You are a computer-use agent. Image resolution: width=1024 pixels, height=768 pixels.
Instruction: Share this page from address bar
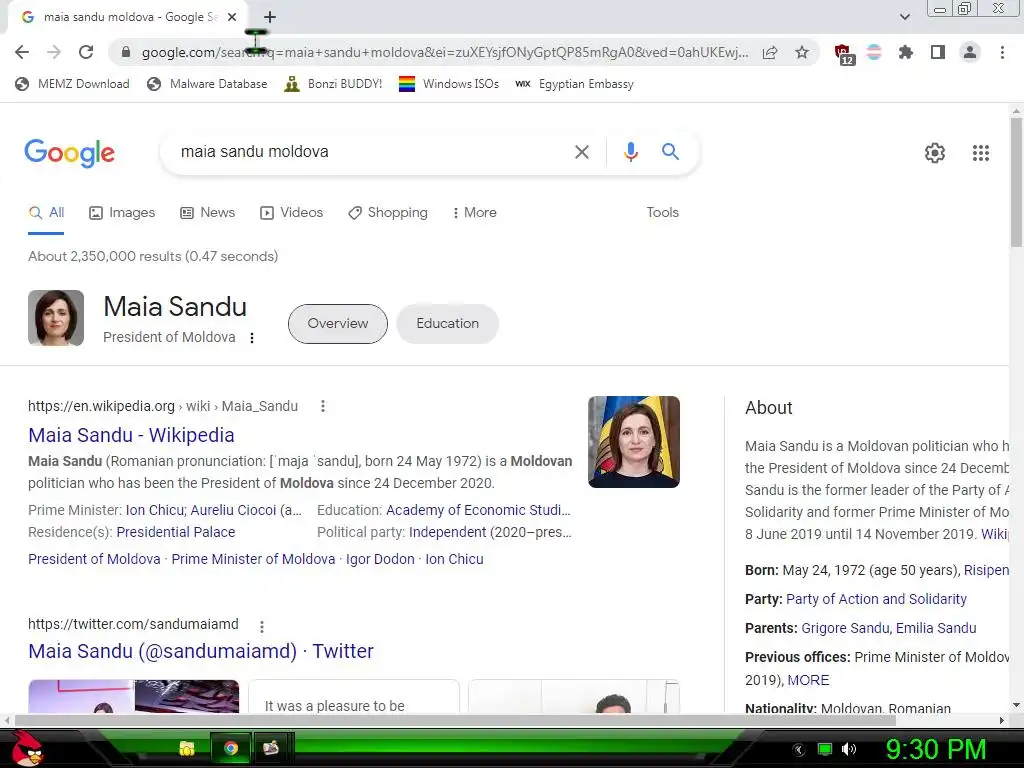(770, 52)
